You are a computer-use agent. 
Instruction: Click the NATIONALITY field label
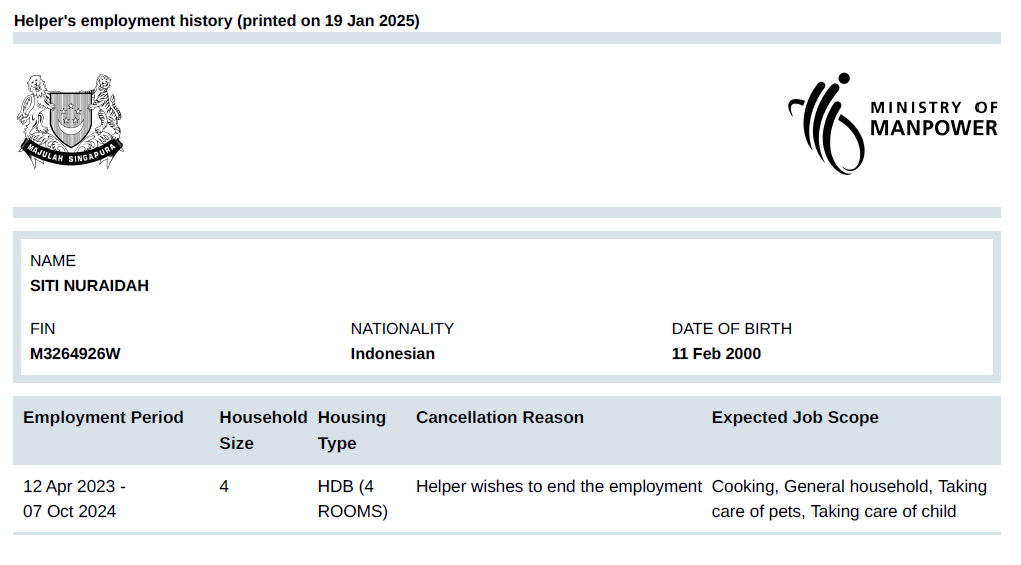point(402,329)
